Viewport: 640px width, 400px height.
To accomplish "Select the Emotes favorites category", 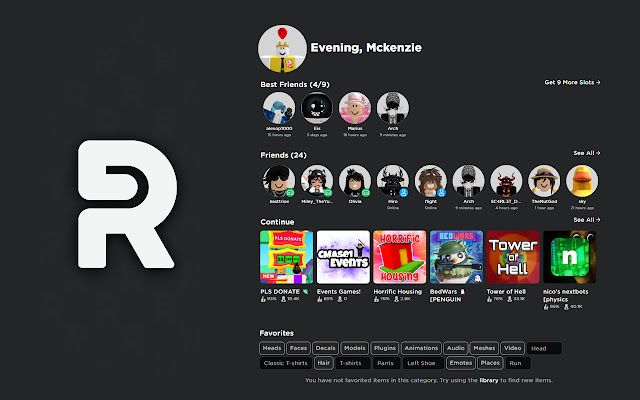I will (x=461, y=363).
